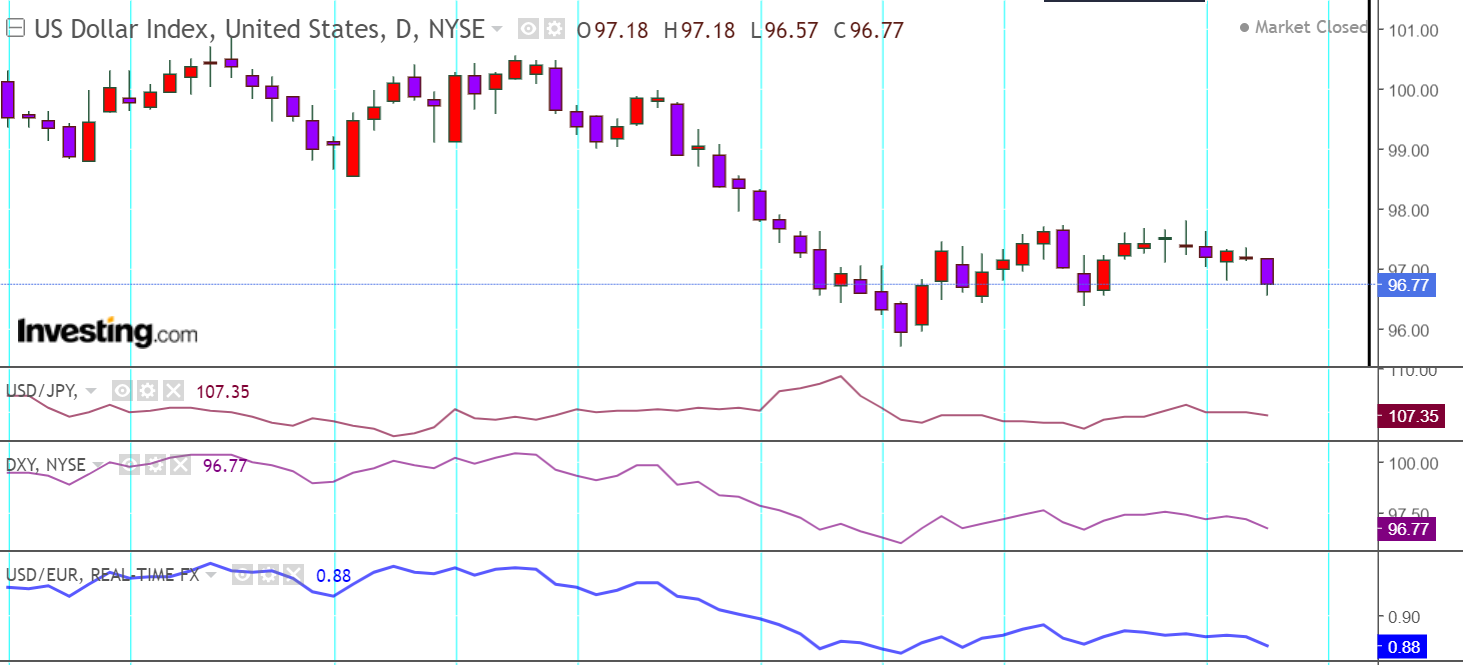Viewport: 1463px width, 665px height.
Task: Remove the USD/EUR pane with X
Action: coord(292,575)
